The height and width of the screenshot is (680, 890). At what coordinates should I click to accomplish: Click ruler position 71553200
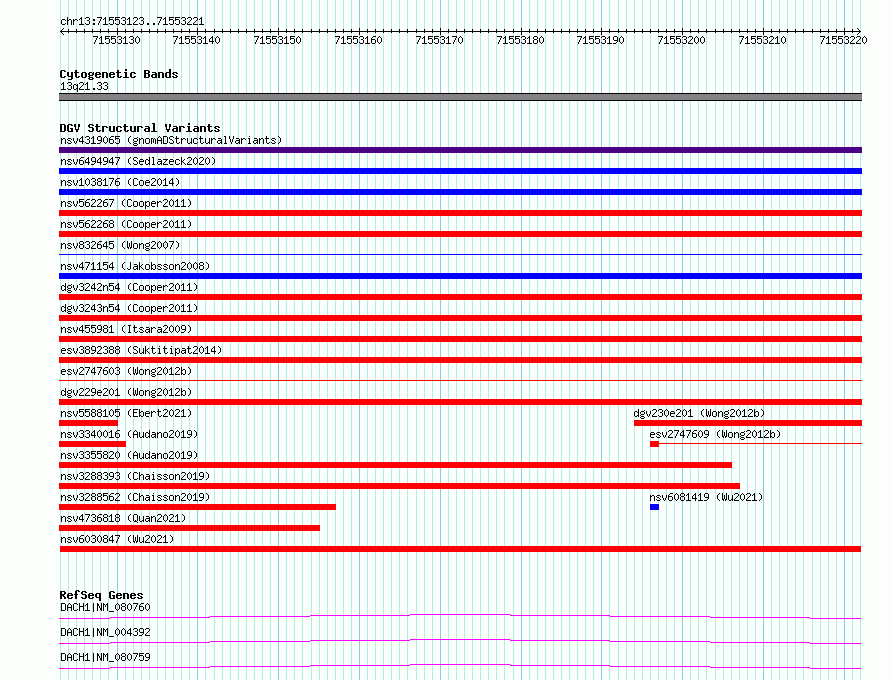[x=682, y=40]
